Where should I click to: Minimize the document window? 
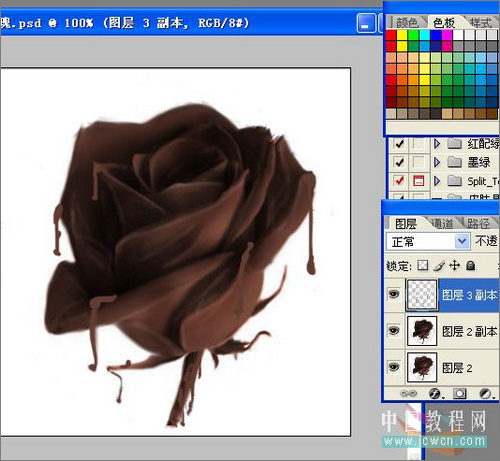tap(365, 23)
